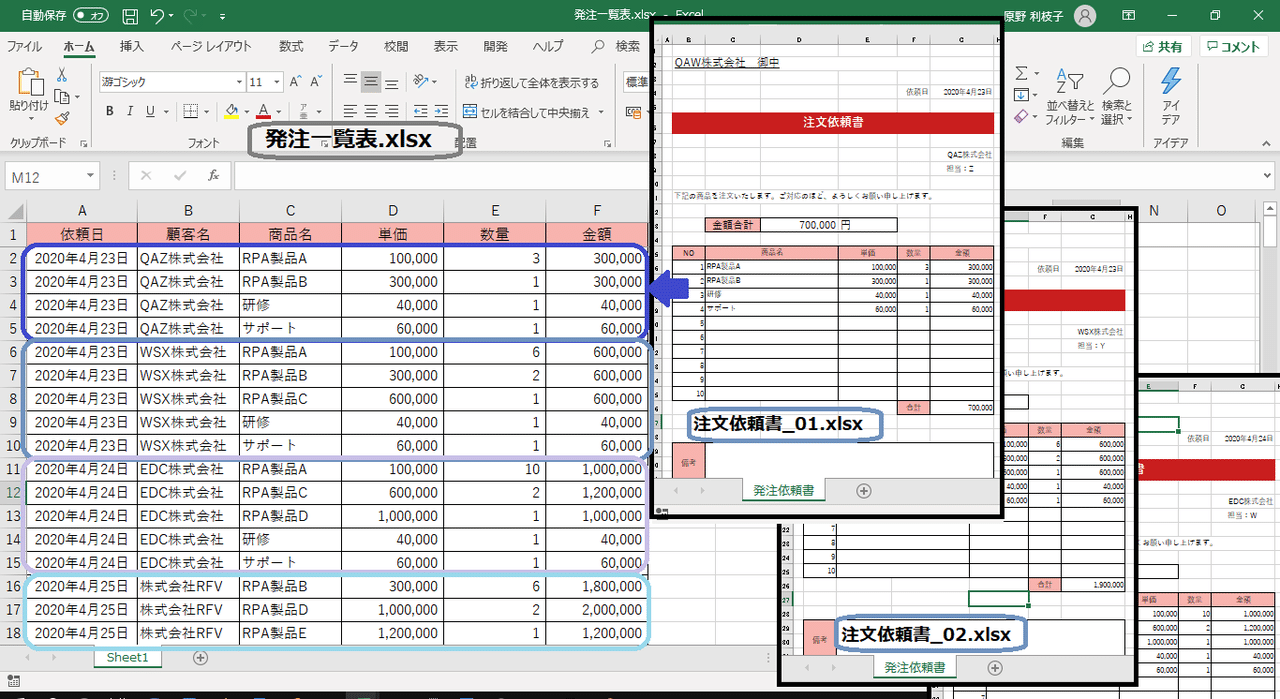
Task: Select the 発注依頼書 tab in 注文依頼書_01 window
Action: coord(783,490)
